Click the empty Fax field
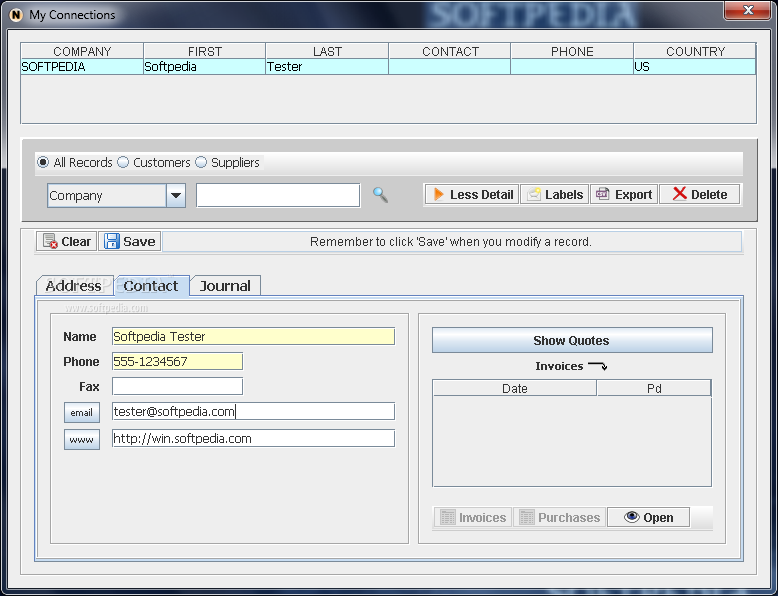This screenshot has height=596, width=778. pos(178,386)
